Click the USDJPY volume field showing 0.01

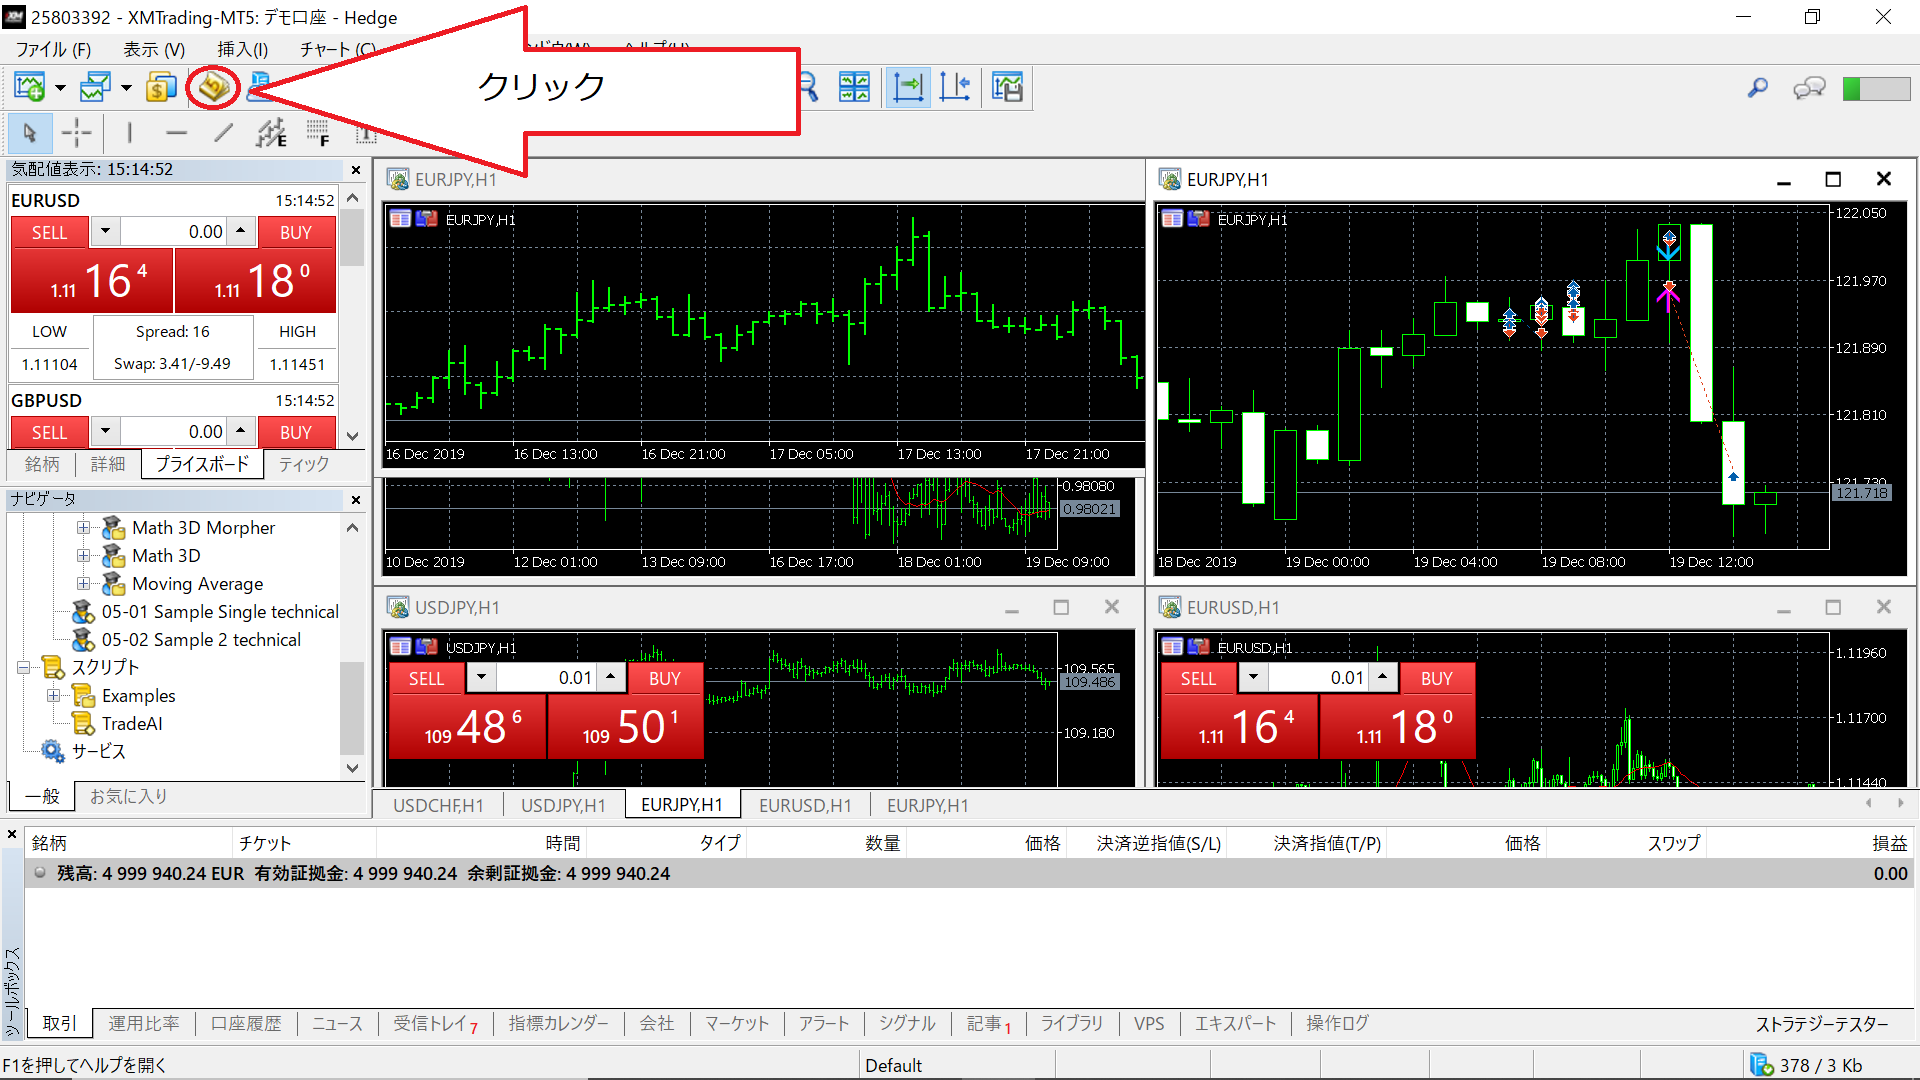tap(548, 678)
